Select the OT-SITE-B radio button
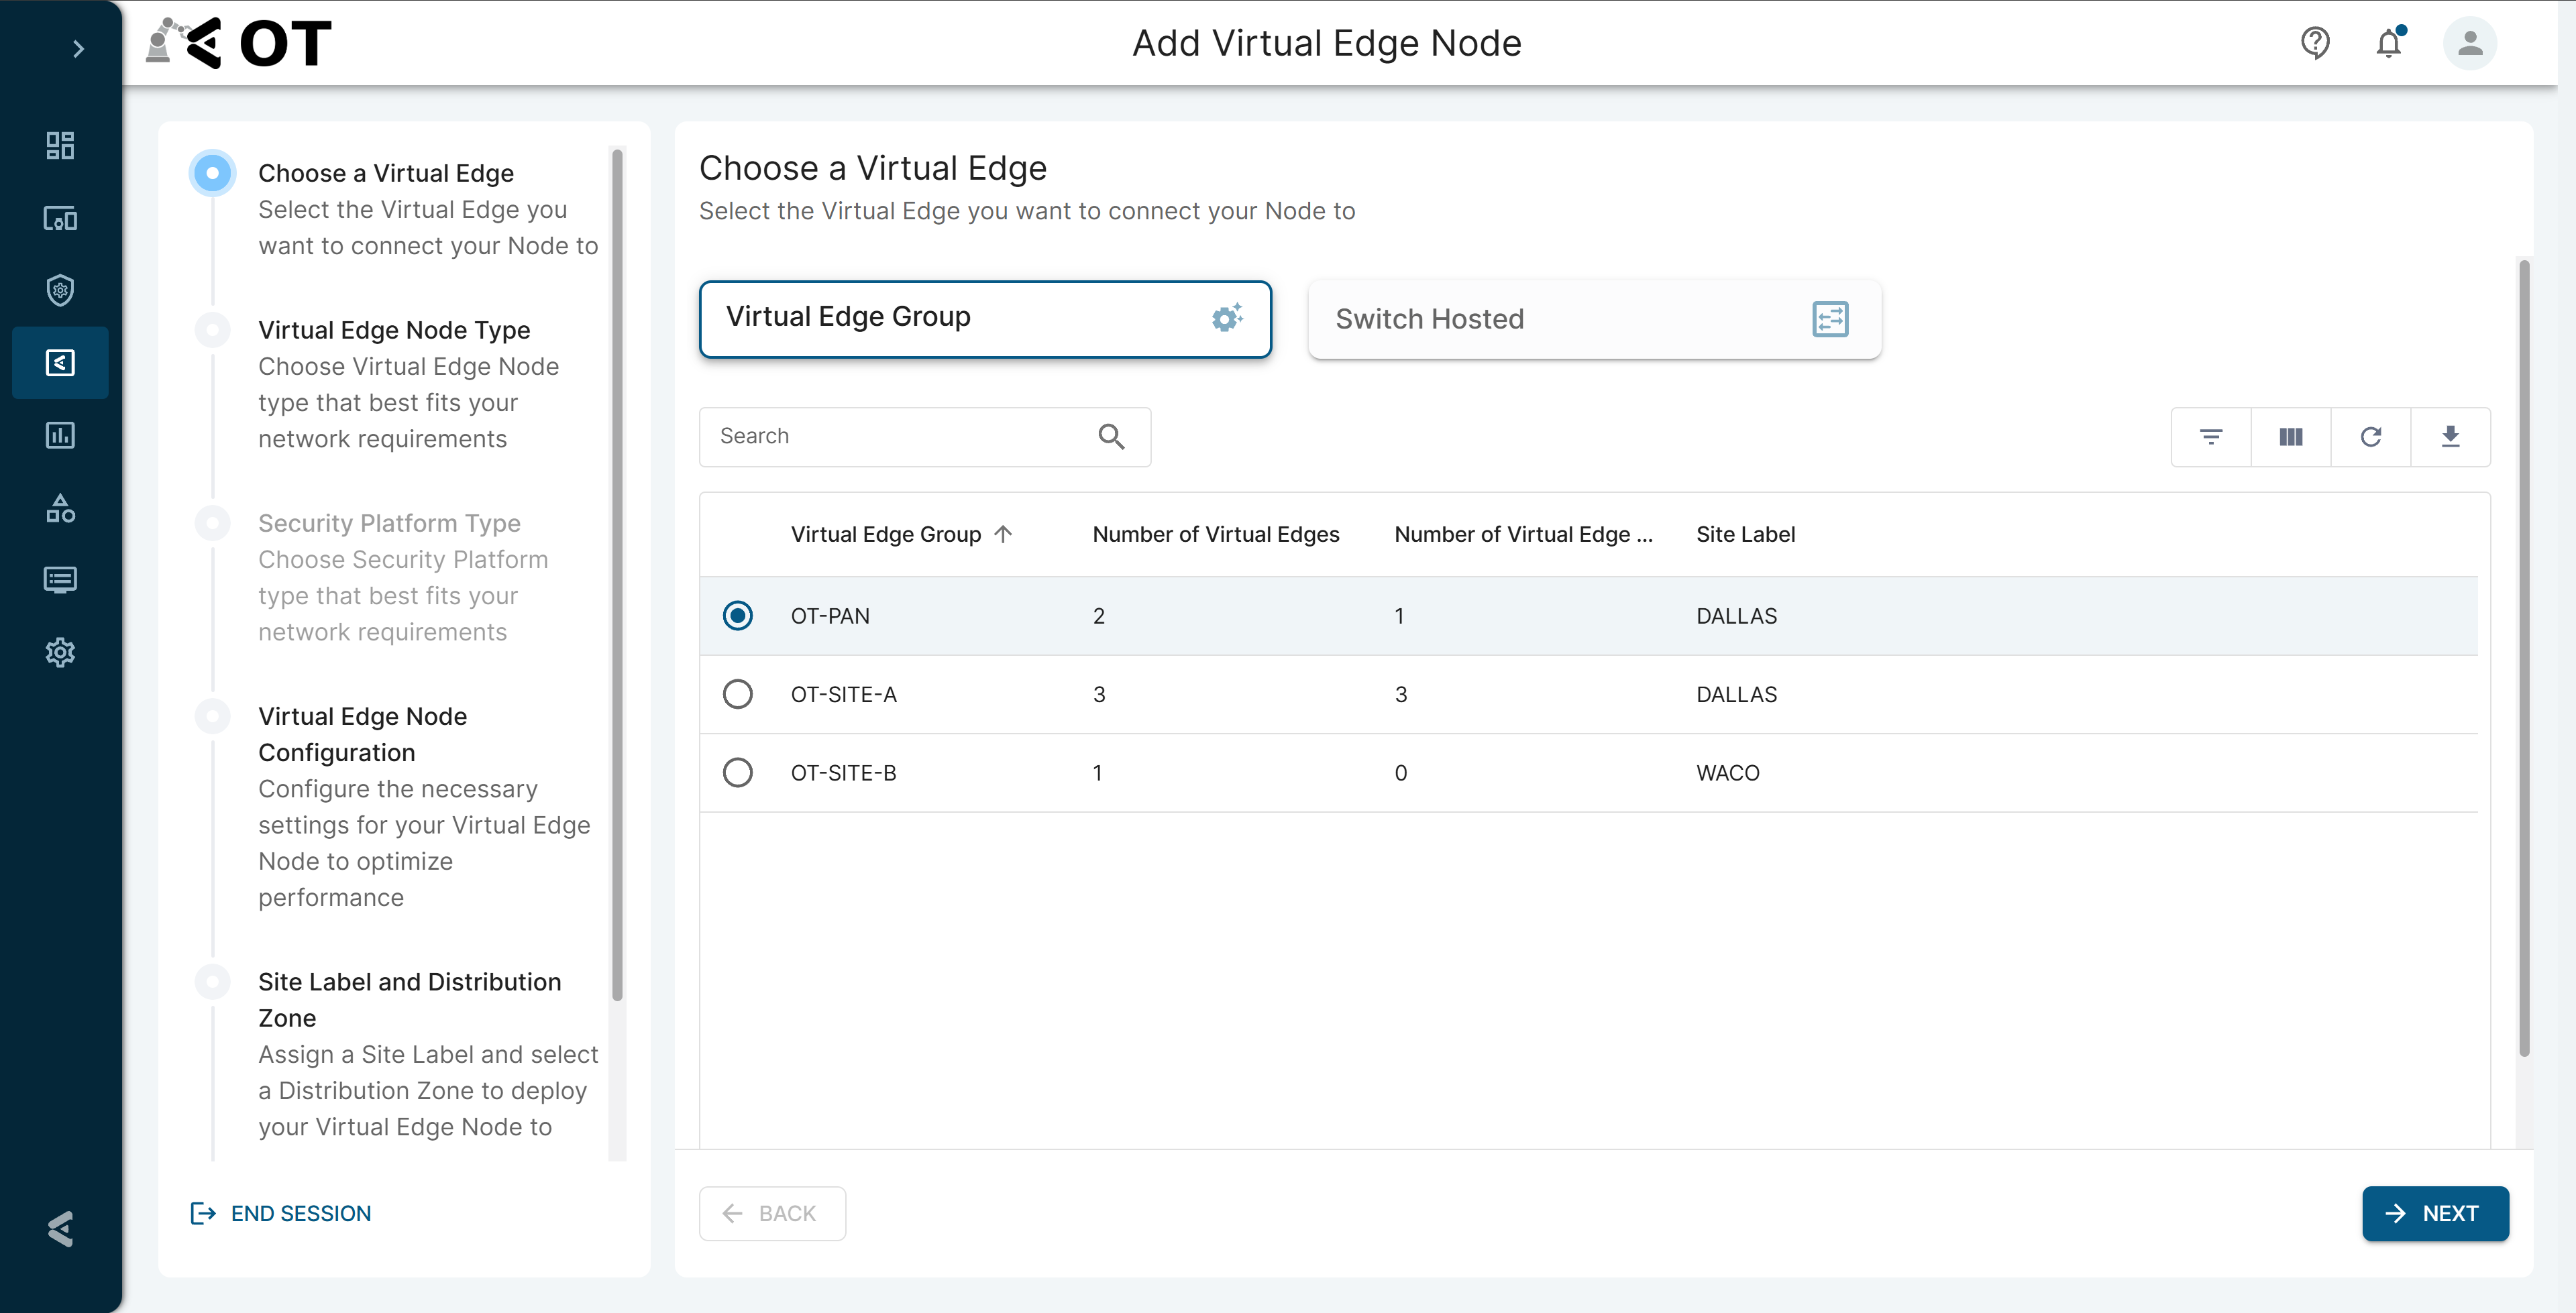The height and width of the screenshot is (1313, 2576). (738, 773)
